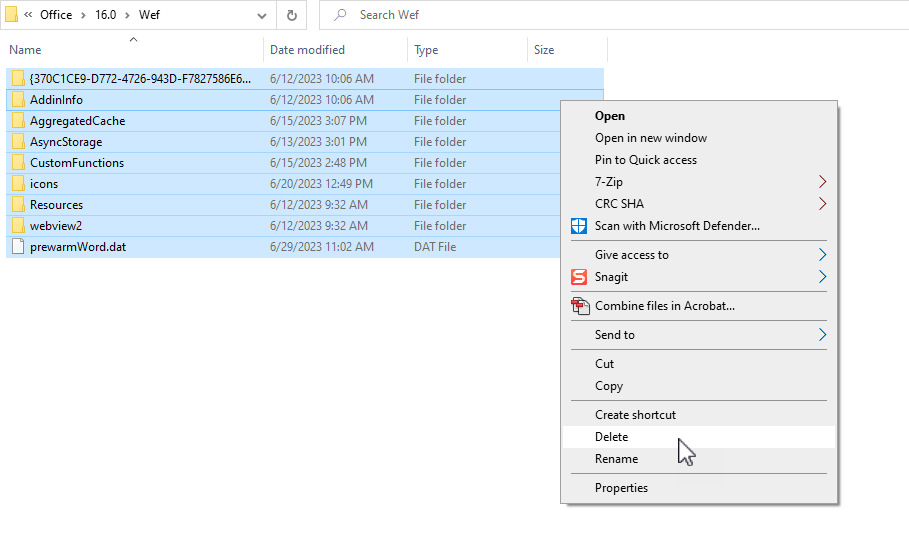909x537 pixels.
Task: Expand the Send to submenu
Action: (x=822, y=335)
